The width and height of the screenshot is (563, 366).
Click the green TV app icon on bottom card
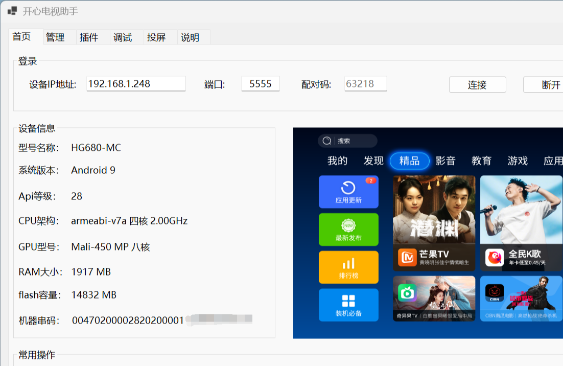click(407, 293)
